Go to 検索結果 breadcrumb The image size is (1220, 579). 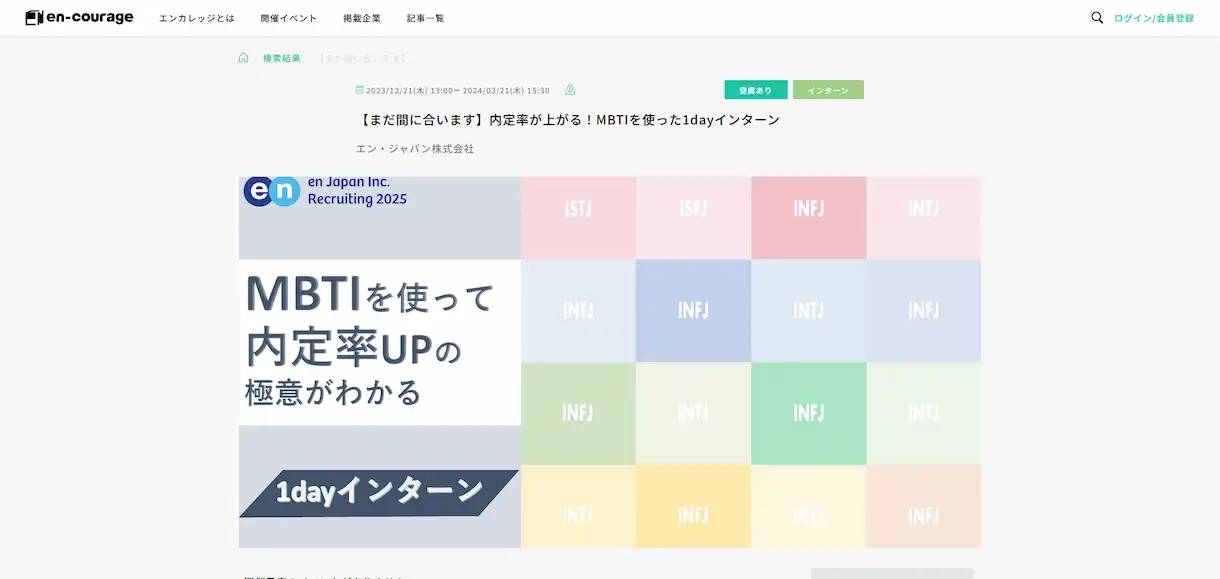click(x=282, y=58)
